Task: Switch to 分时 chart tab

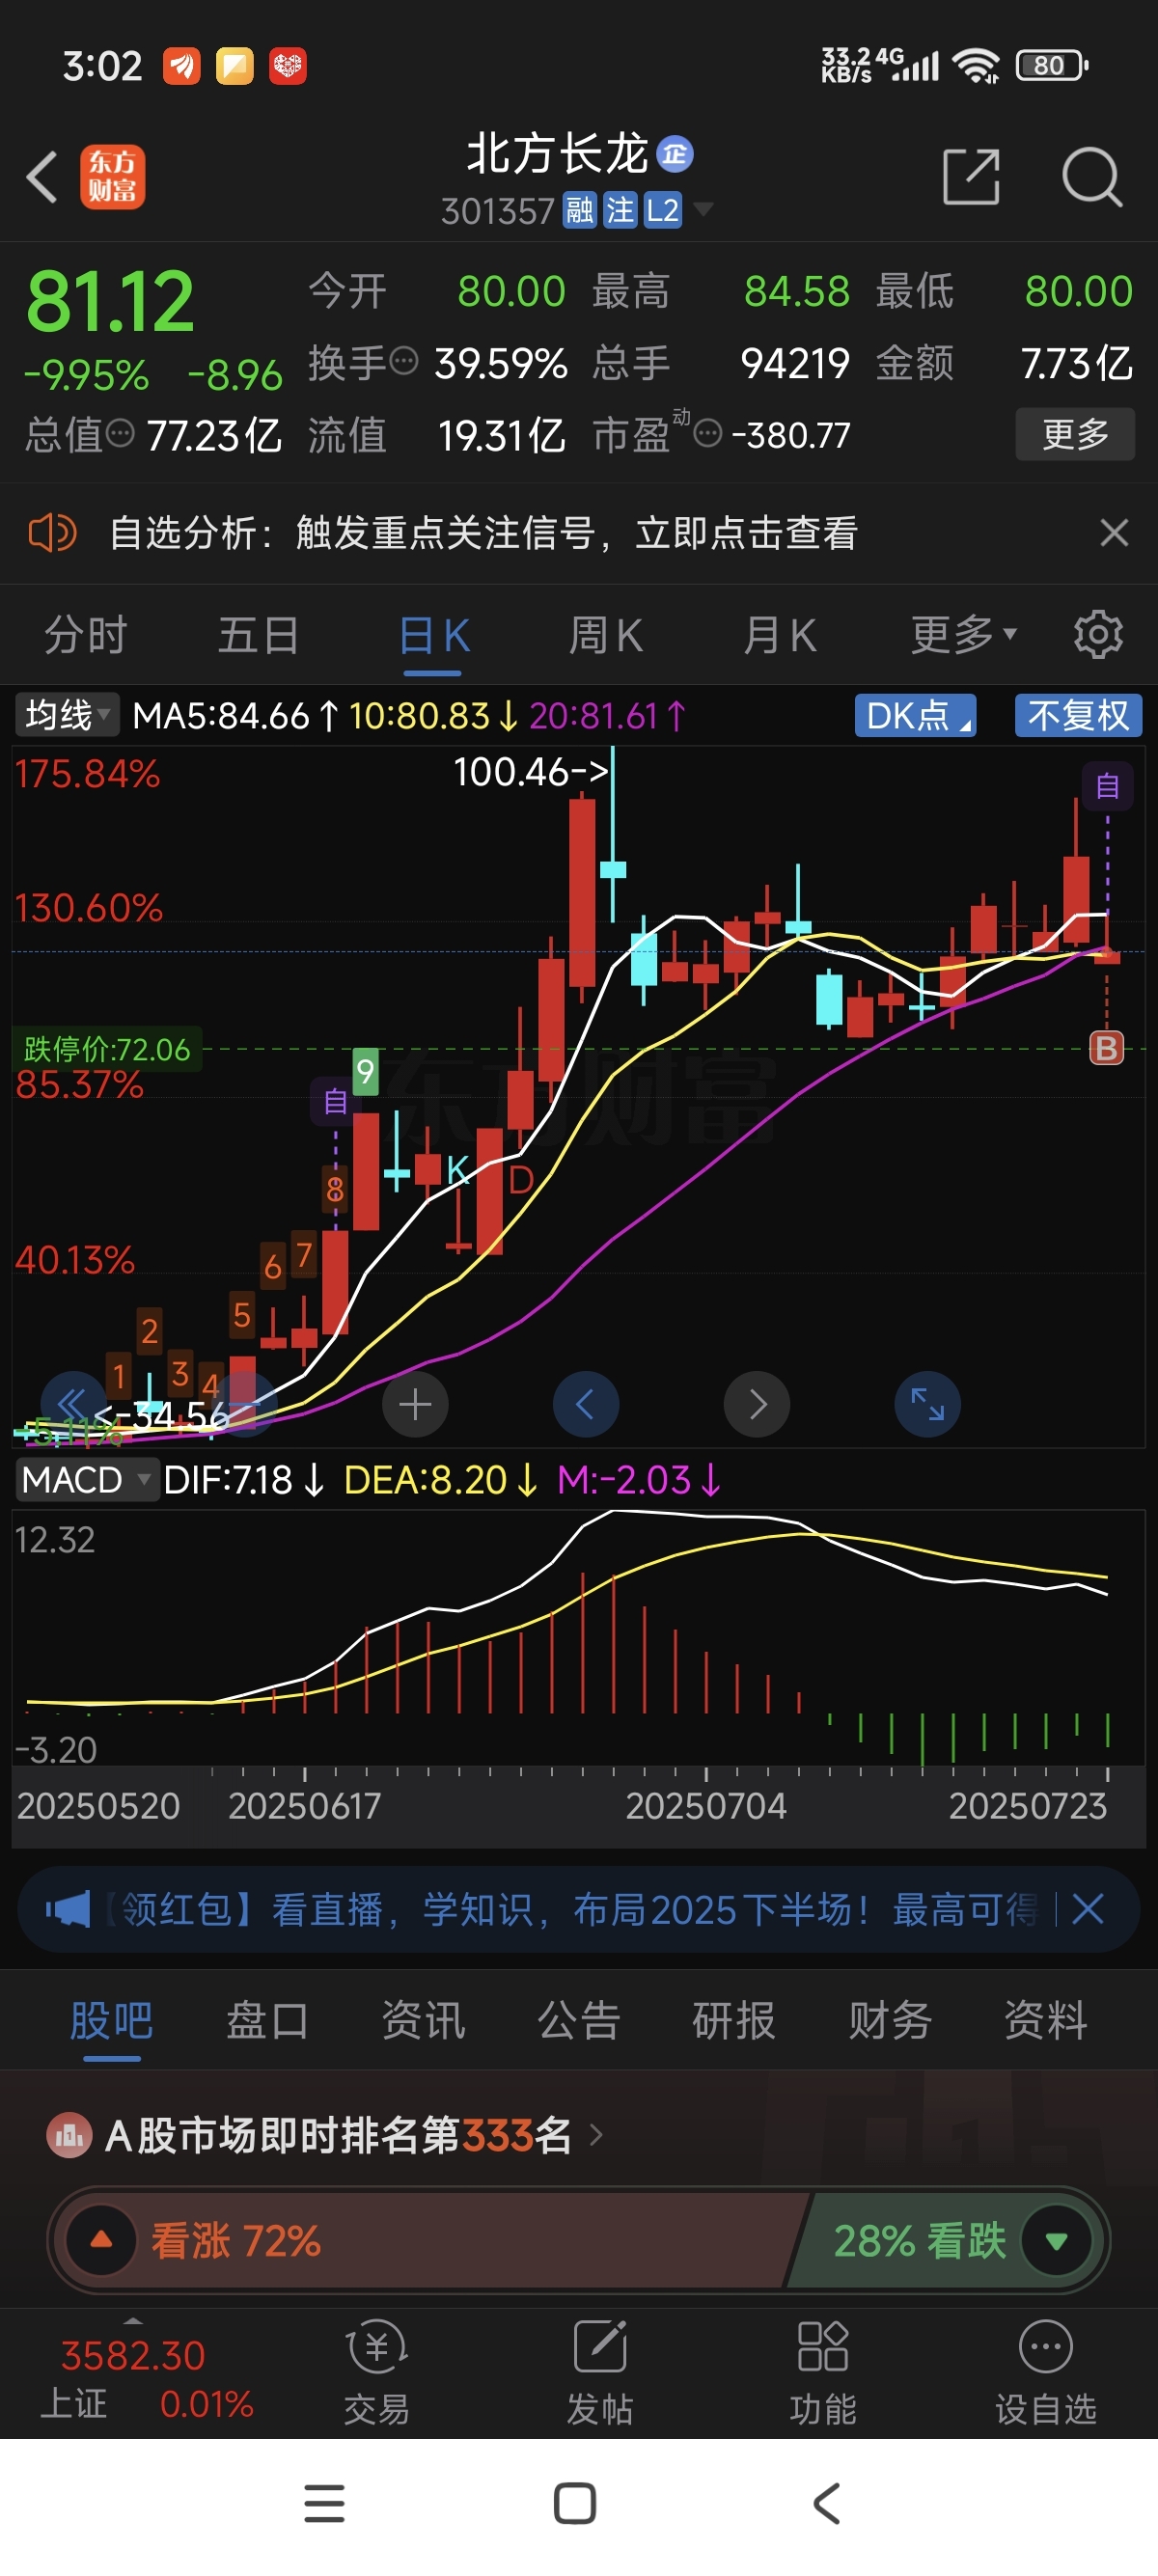Action: point(86,635)
